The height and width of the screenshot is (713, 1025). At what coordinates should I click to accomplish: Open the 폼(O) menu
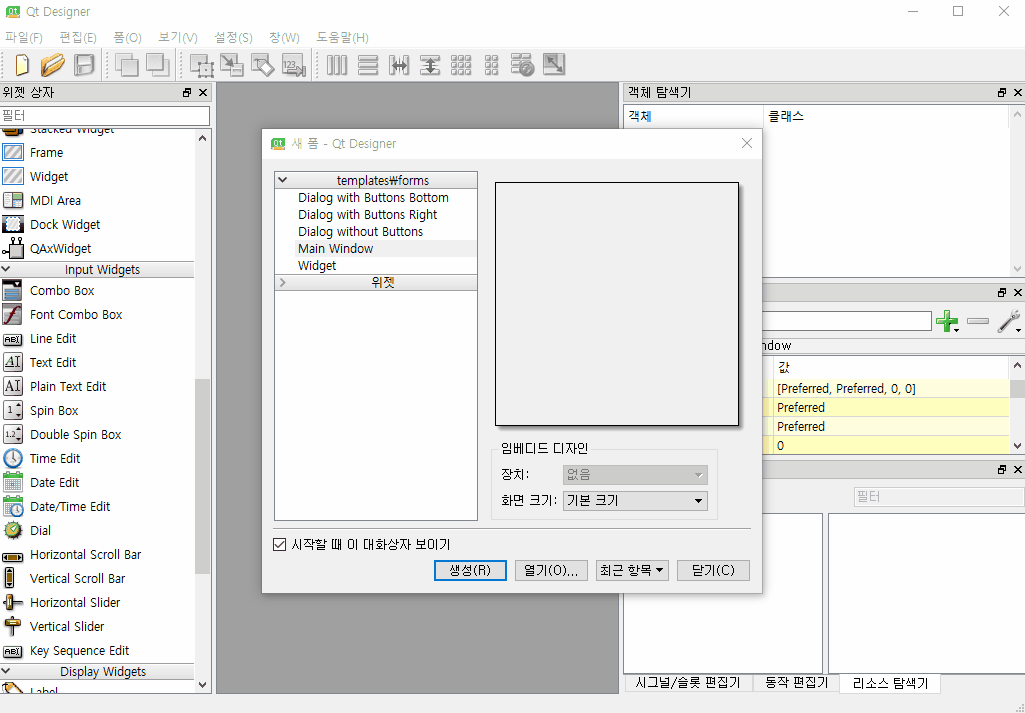pyautogui.click(x=127, y=37)
